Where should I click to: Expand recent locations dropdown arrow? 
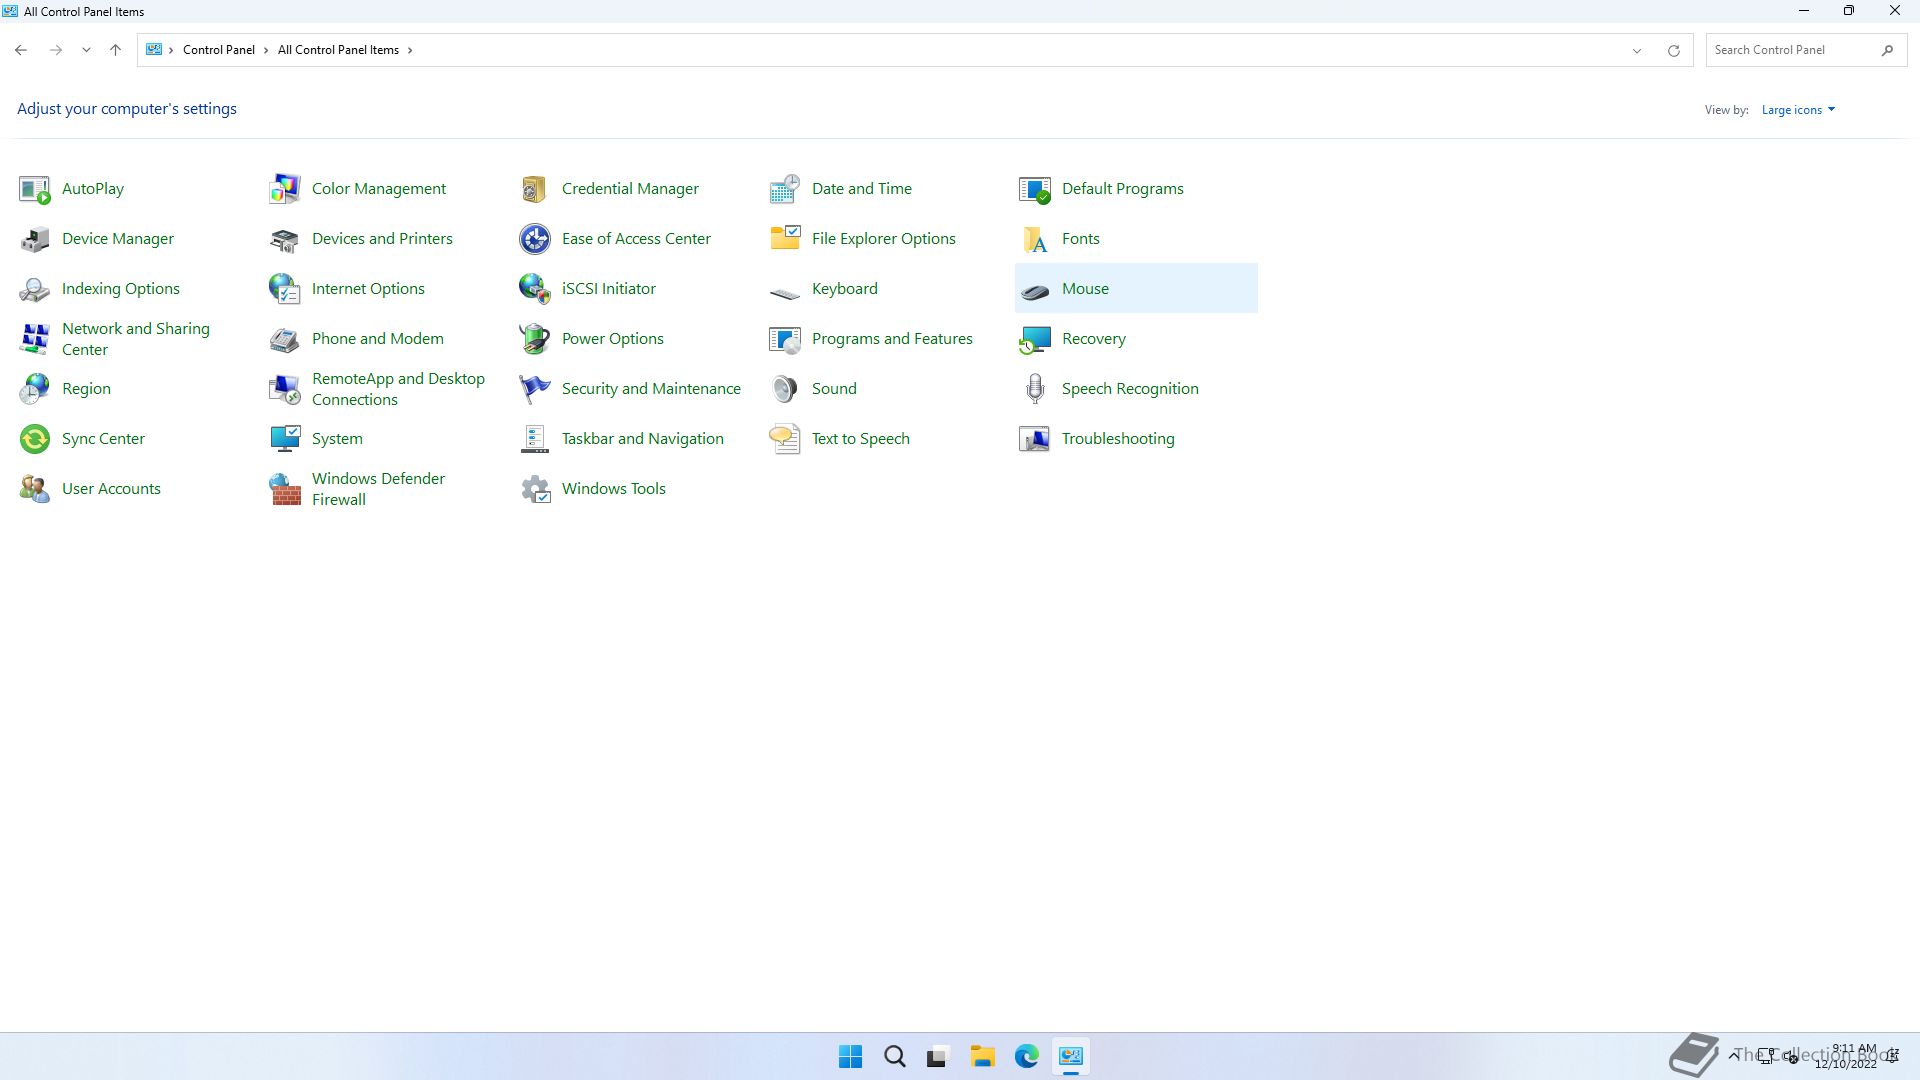[86, 50]
